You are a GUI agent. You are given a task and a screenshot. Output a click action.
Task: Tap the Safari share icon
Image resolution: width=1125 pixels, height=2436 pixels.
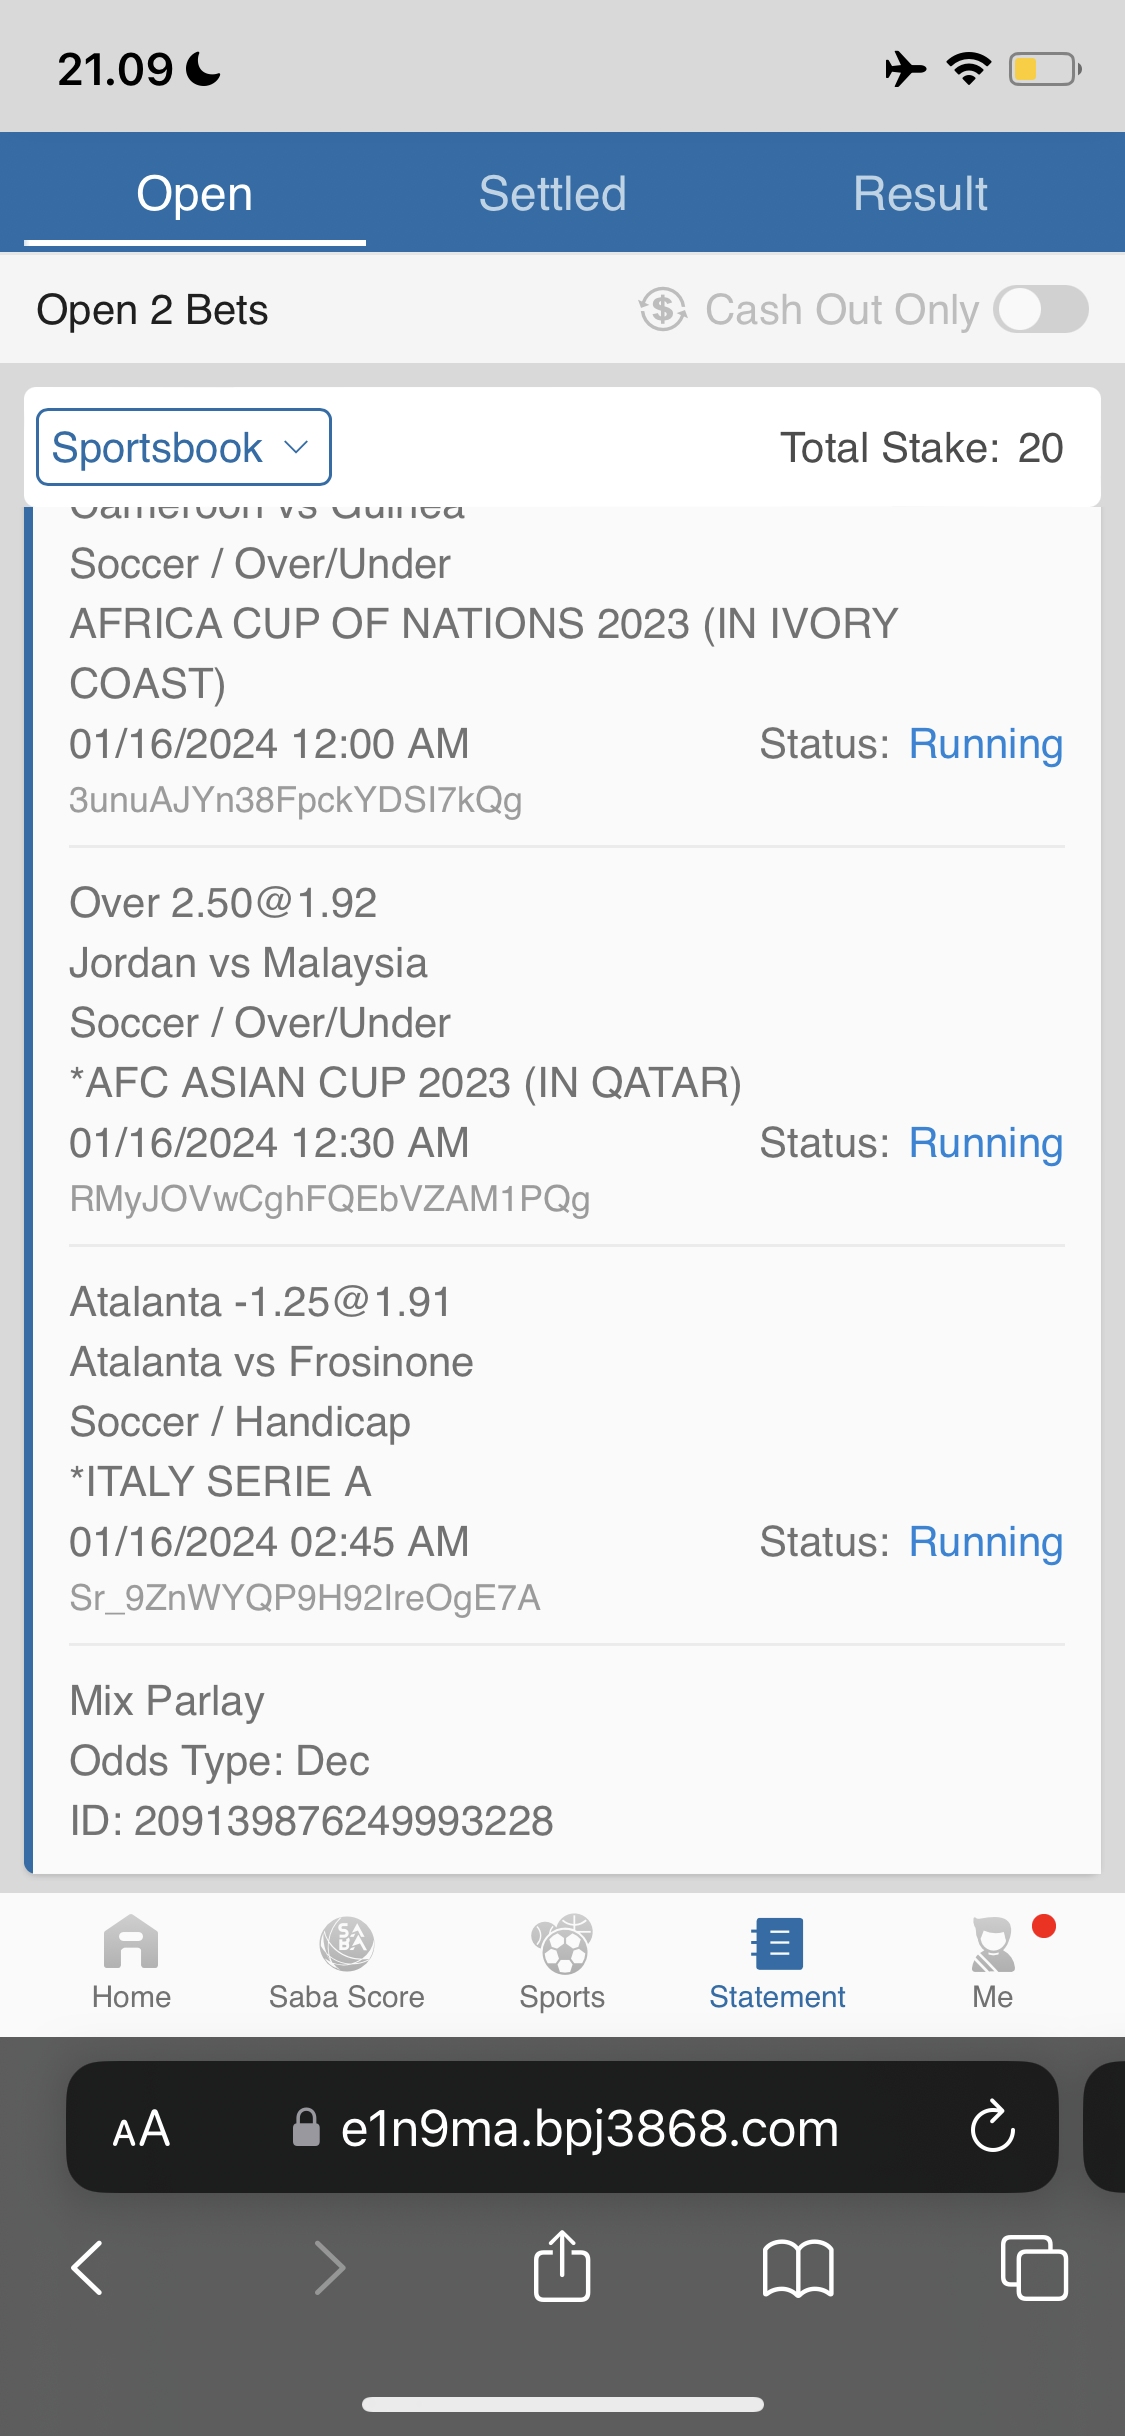click(562, 2267)
